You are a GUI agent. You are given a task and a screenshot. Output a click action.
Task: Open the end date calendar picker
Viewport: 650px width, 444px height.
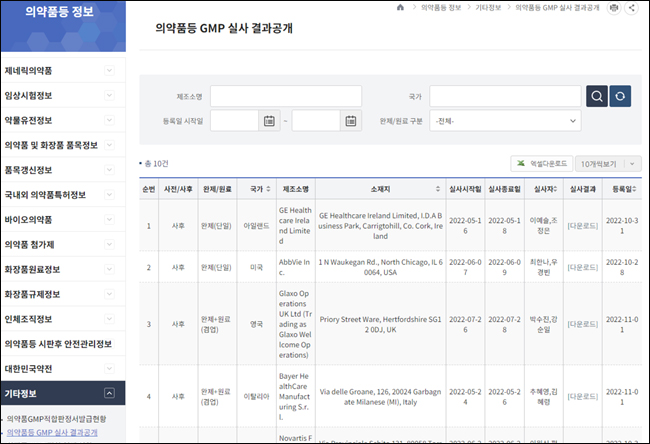coord(351,121)
